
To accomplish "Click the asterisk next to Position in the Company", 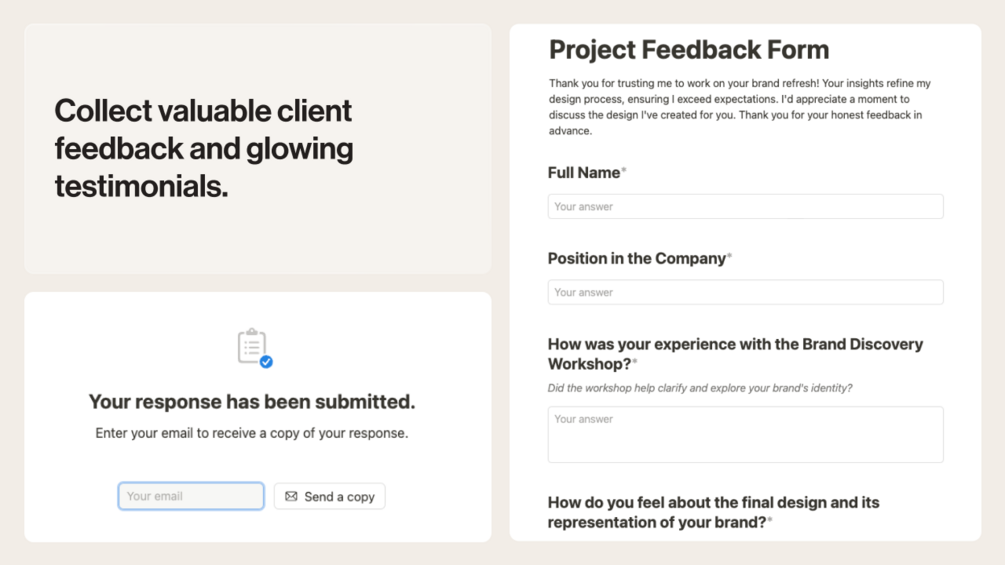I will coord(730,257).
